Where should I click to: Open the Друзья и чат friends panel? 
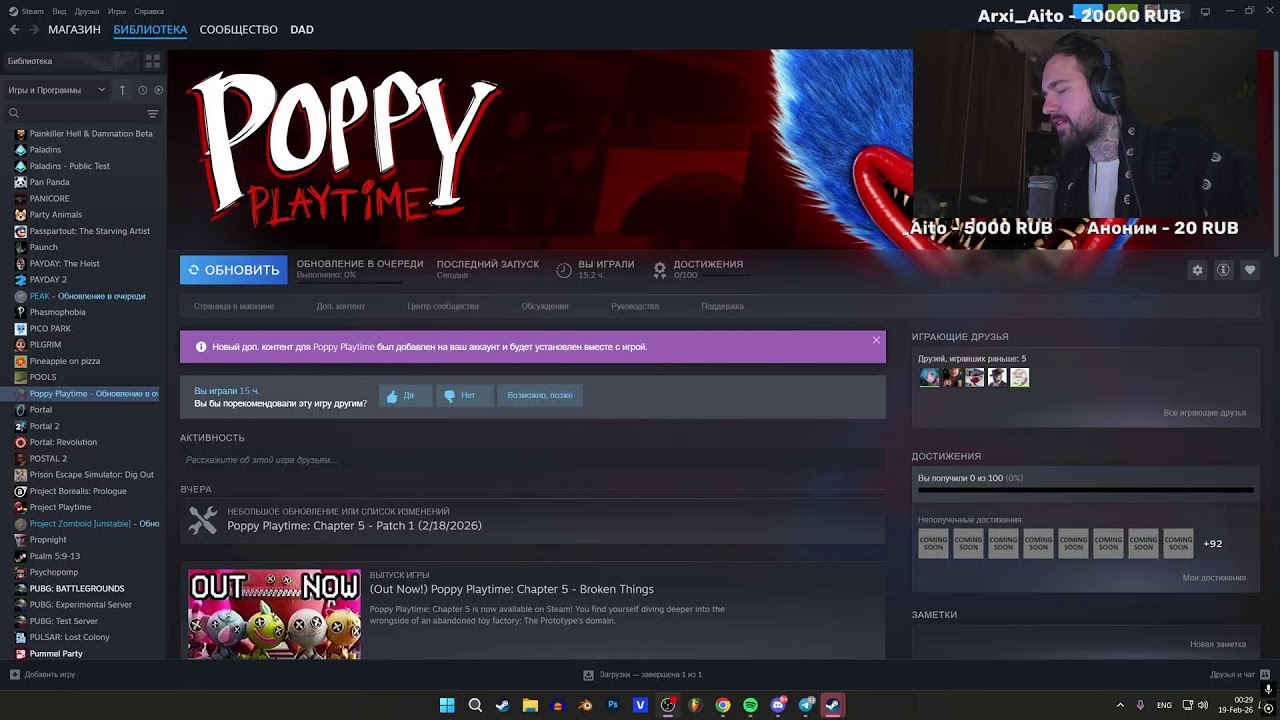[x=1239, y=675]
